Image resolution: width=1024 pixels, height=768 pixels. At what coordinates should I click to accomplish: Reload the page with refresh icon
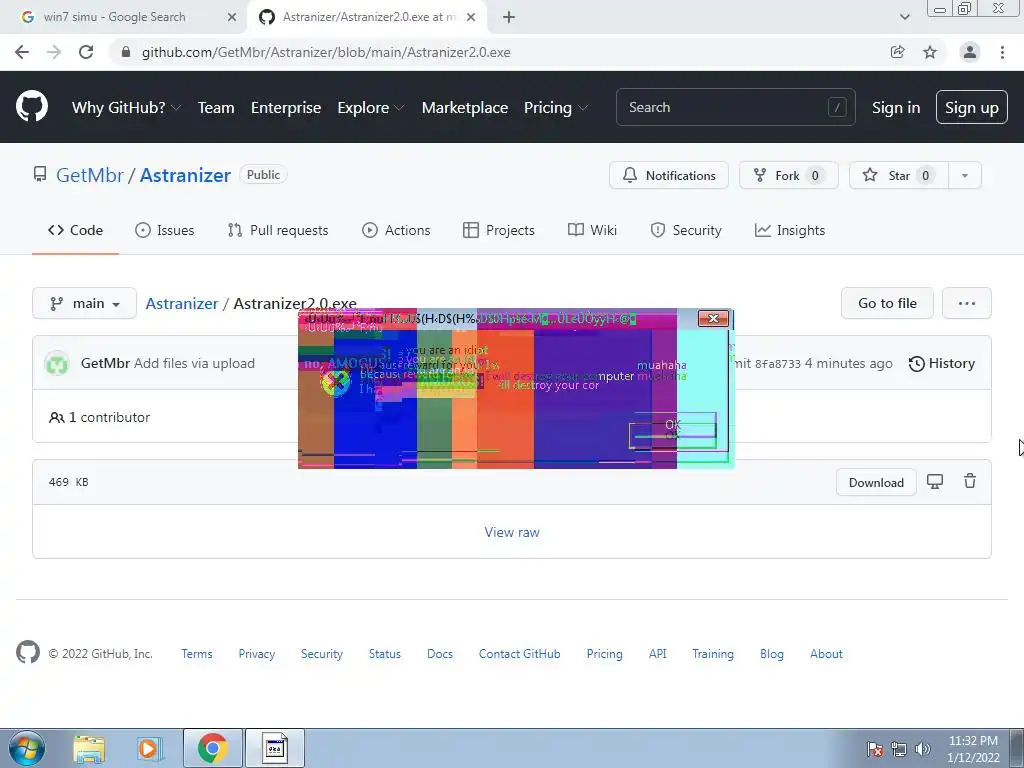[86, 52]
